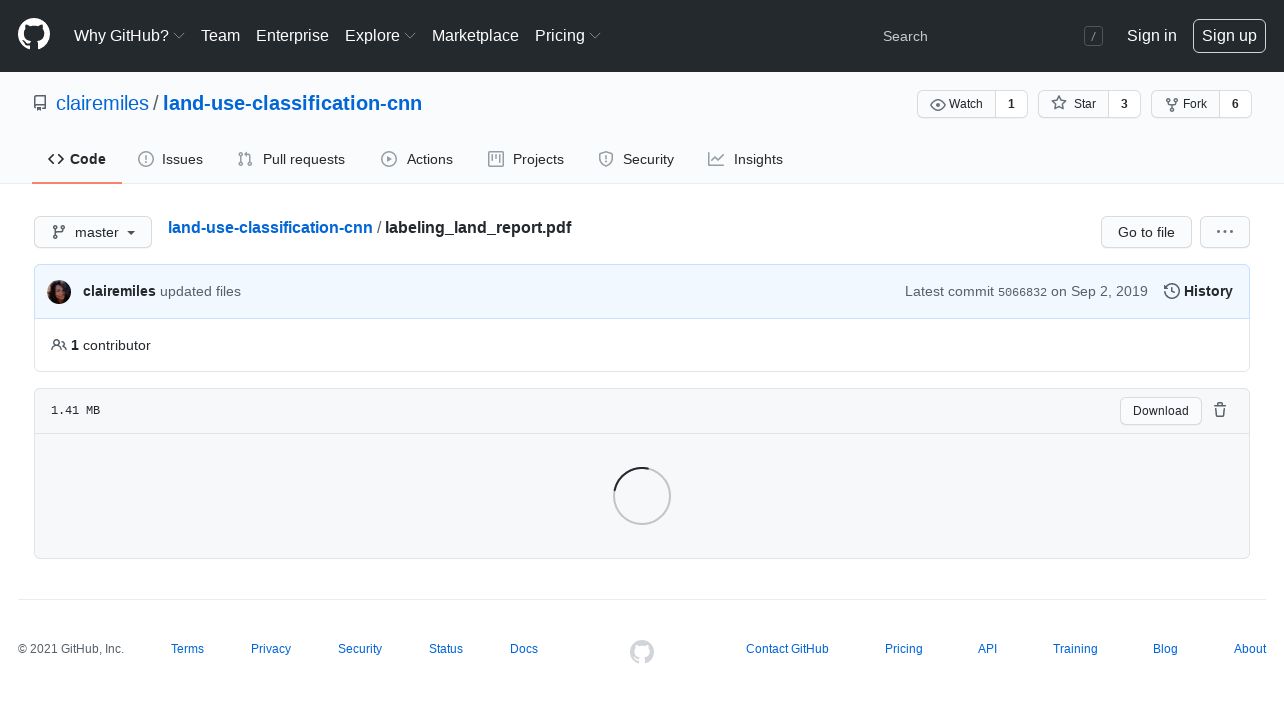The height and width of the screenshot is (714, 1284).
Task: View the watchers count 1
Action: (x=1011, y=104)
